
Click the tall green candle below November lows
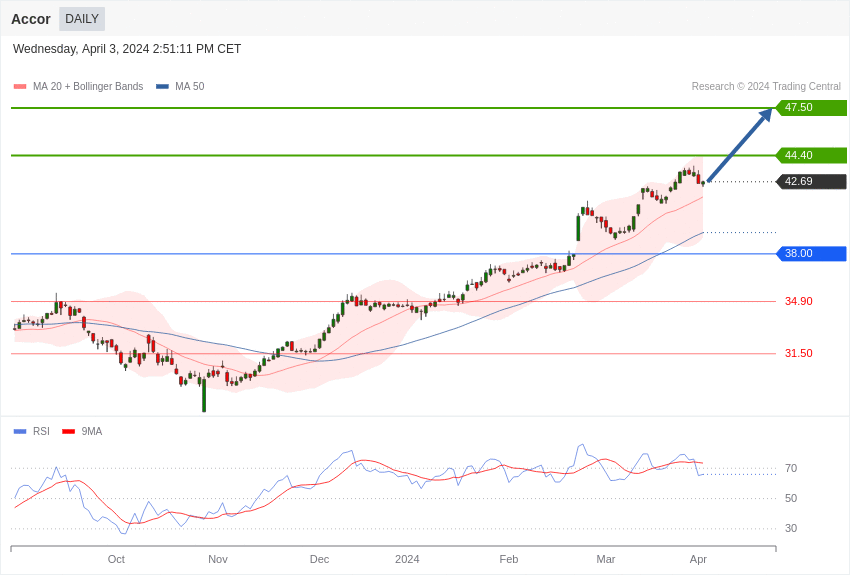(204, 394)
